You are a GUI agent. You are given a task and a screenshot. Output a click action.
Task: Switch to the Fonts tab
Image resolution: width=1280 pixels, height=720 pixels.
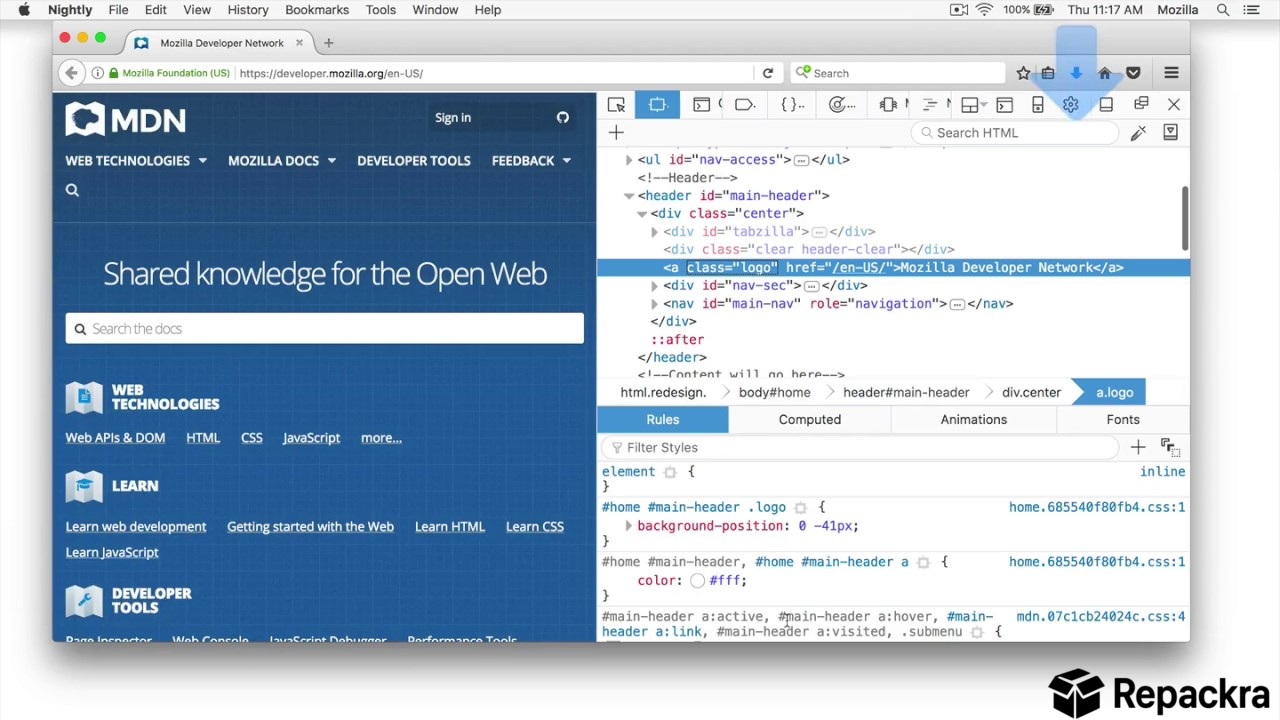coord(1123,420)
